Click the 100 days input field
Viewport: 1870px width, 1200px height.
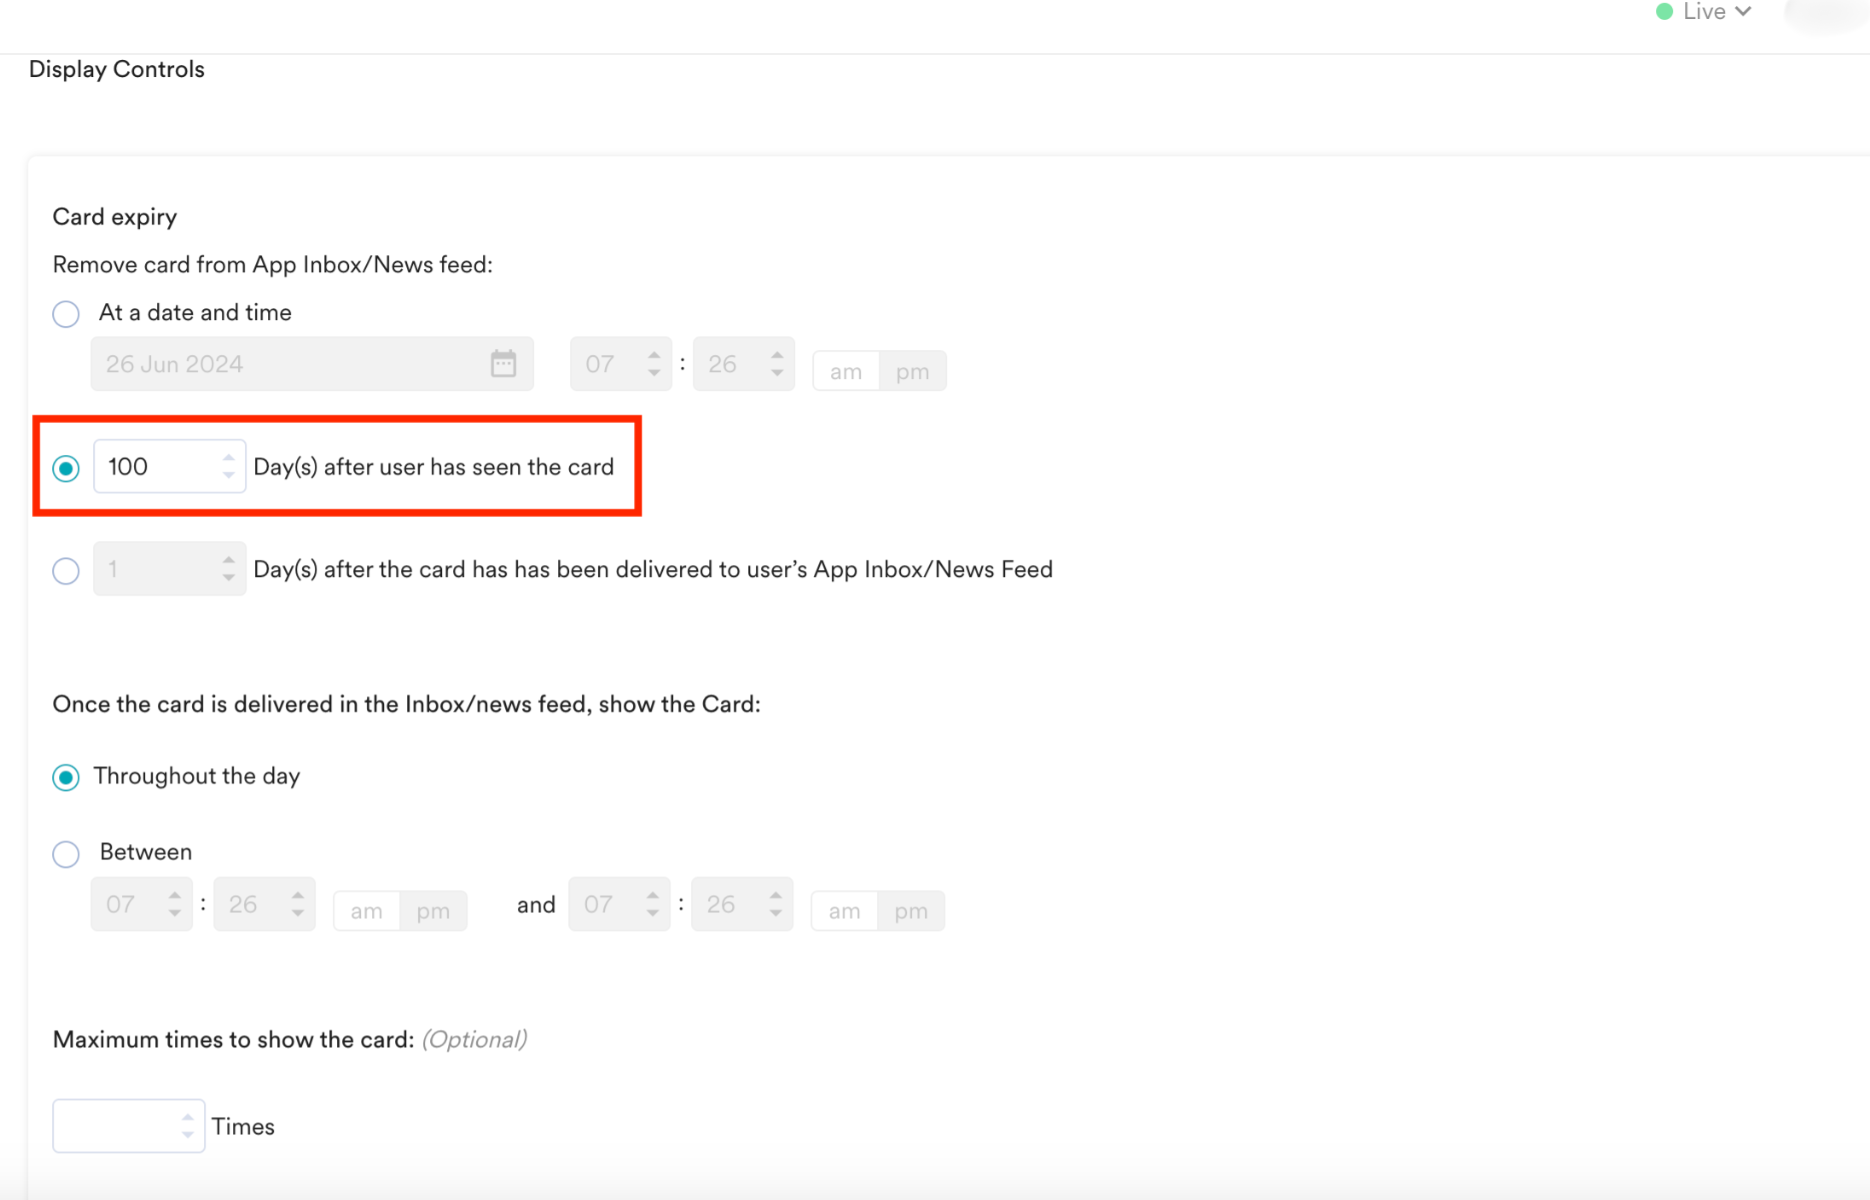coord(169,466)
